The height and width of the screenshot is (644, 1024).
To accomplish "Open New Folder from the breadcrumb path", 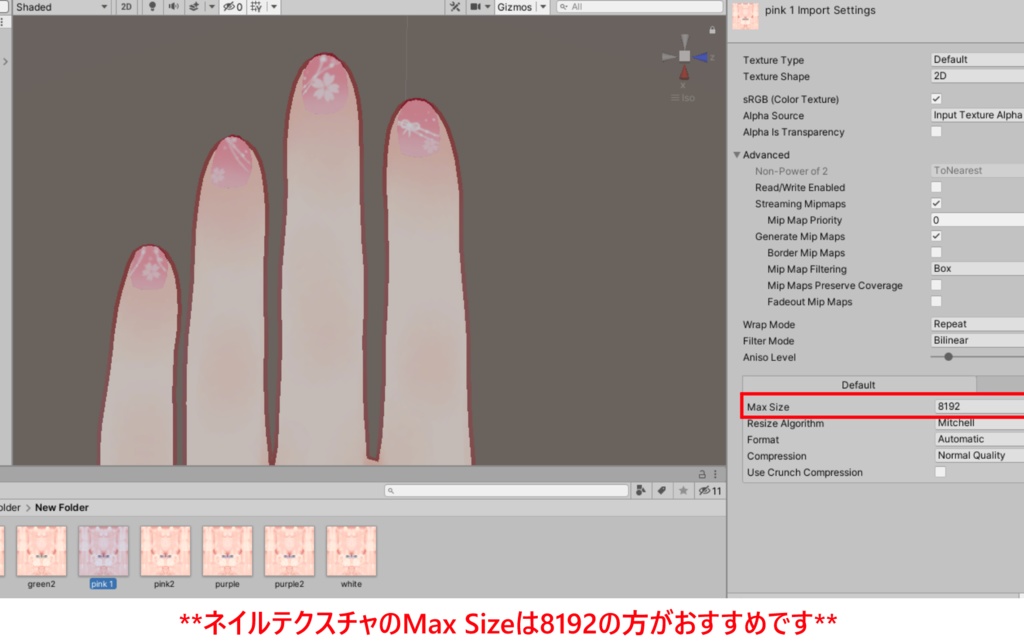I will tap(62, 507).
